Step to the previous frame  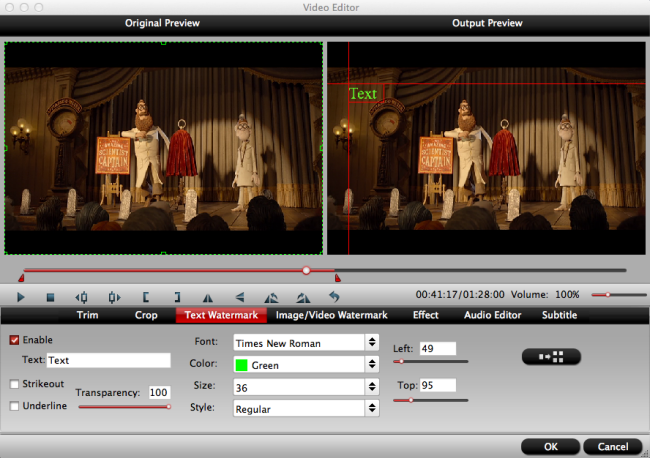coord(82,297)
